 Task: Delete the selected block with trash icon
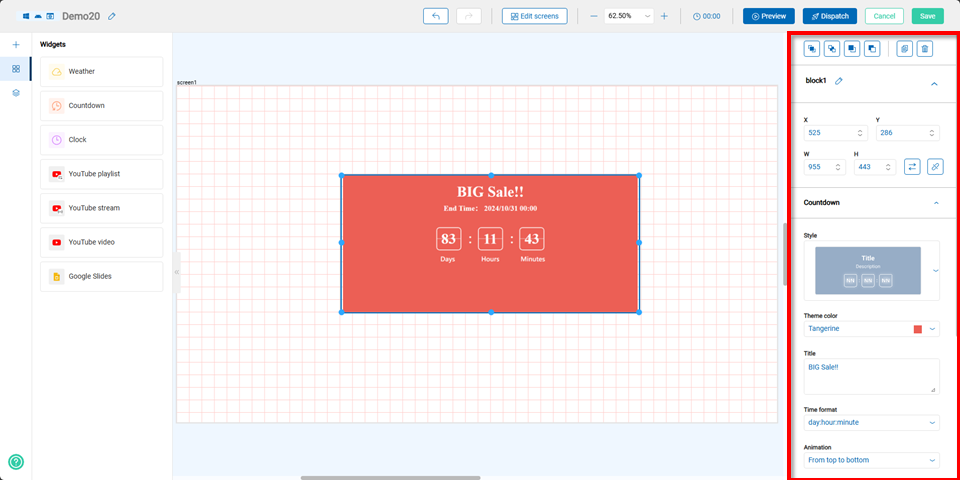pos(925,48)
